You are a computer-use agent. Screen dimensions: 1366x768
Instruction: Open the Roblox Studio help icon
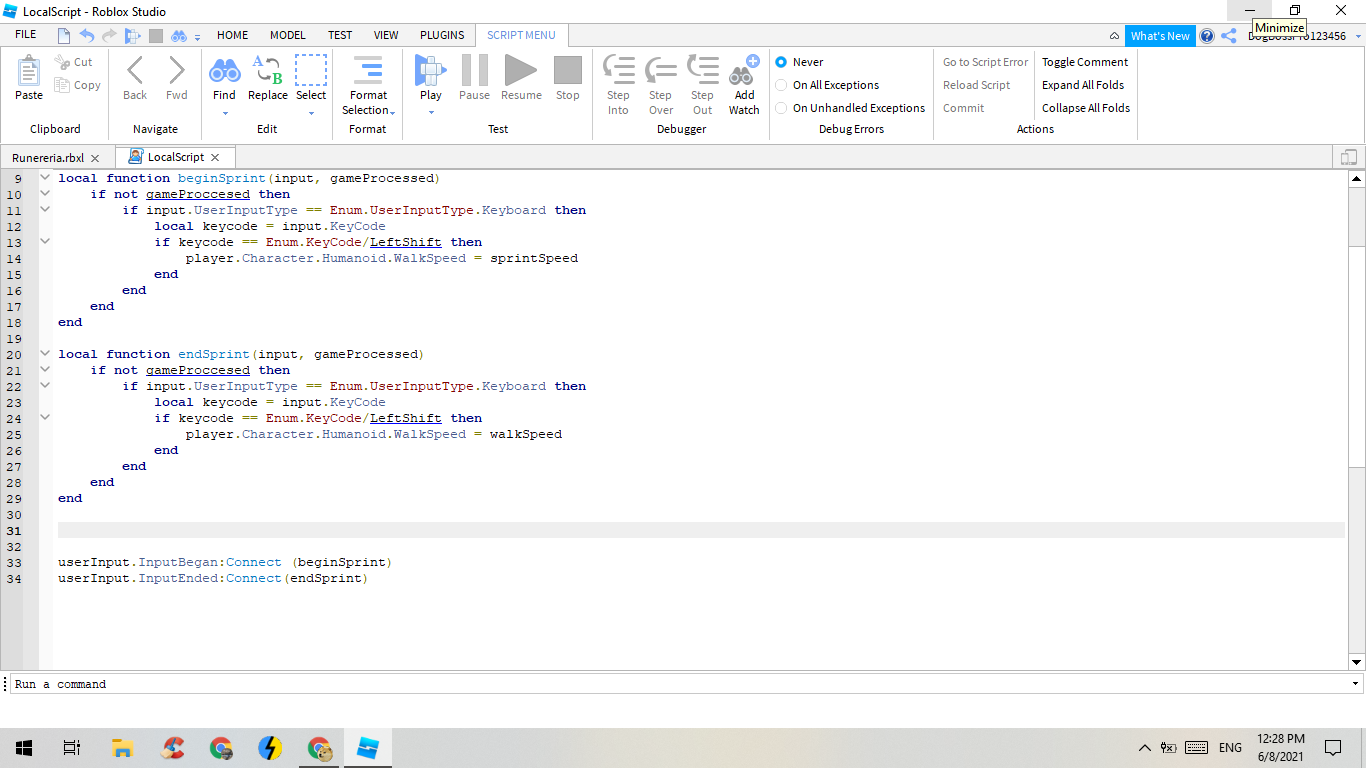click(1207, 36)
